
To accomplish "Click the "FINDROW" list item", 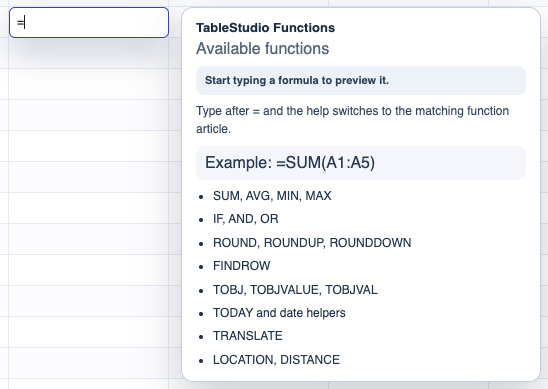I will click(x=241, y=266).
